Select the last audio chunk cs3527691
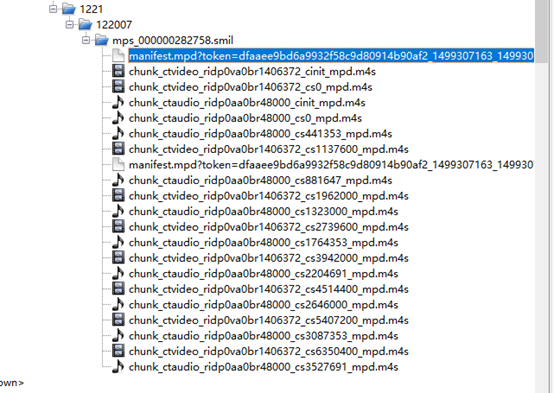 (264, 367)
